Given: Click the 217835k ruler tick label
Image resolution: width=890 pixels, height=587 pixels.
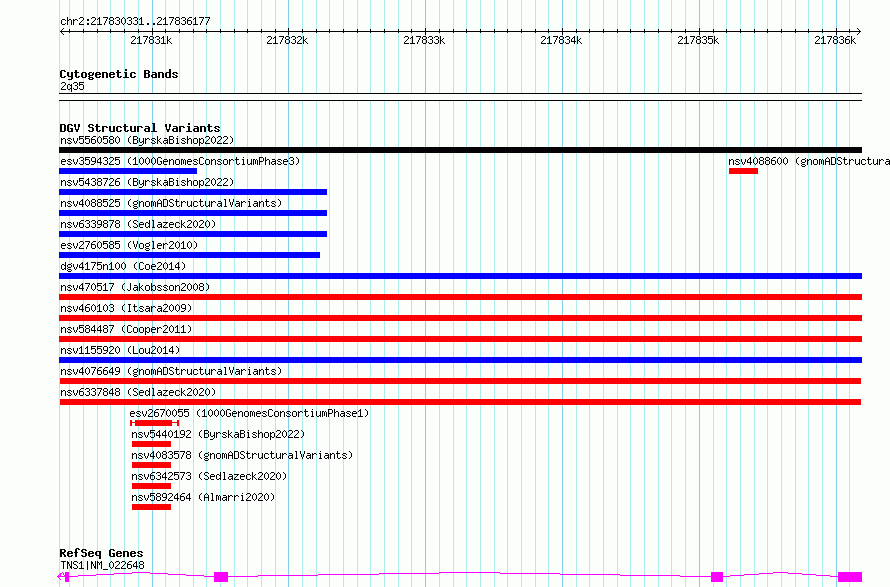Looking at the screenshot, I should [x=698, y=40].
